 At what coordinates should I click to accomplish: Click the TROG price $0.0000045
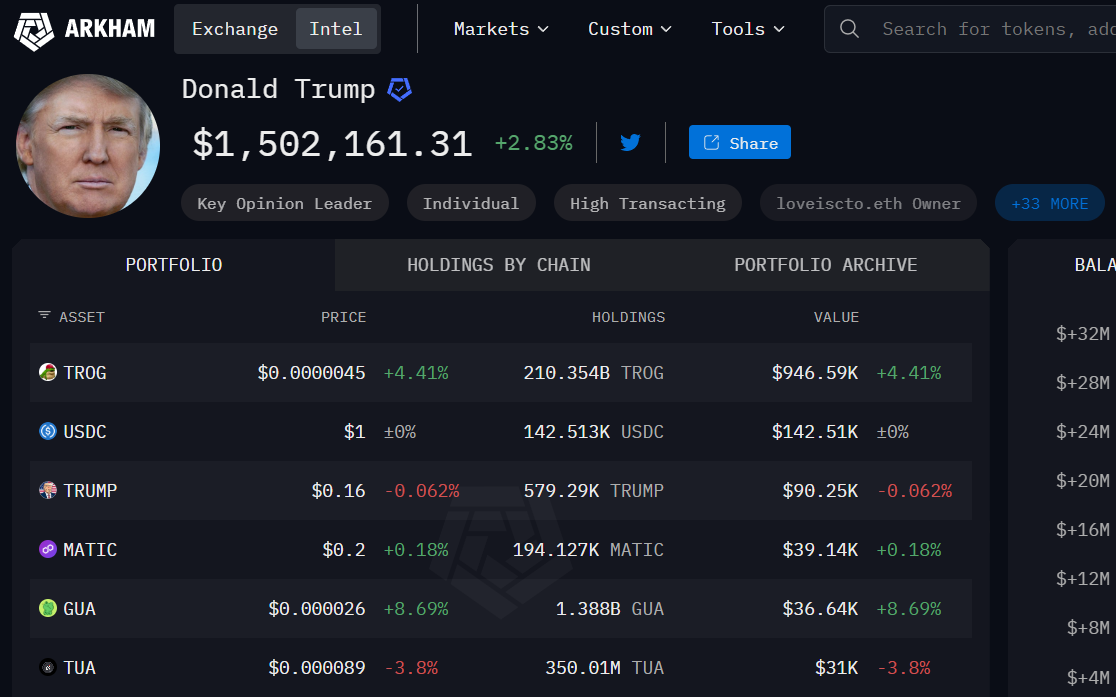click(311, 373)
